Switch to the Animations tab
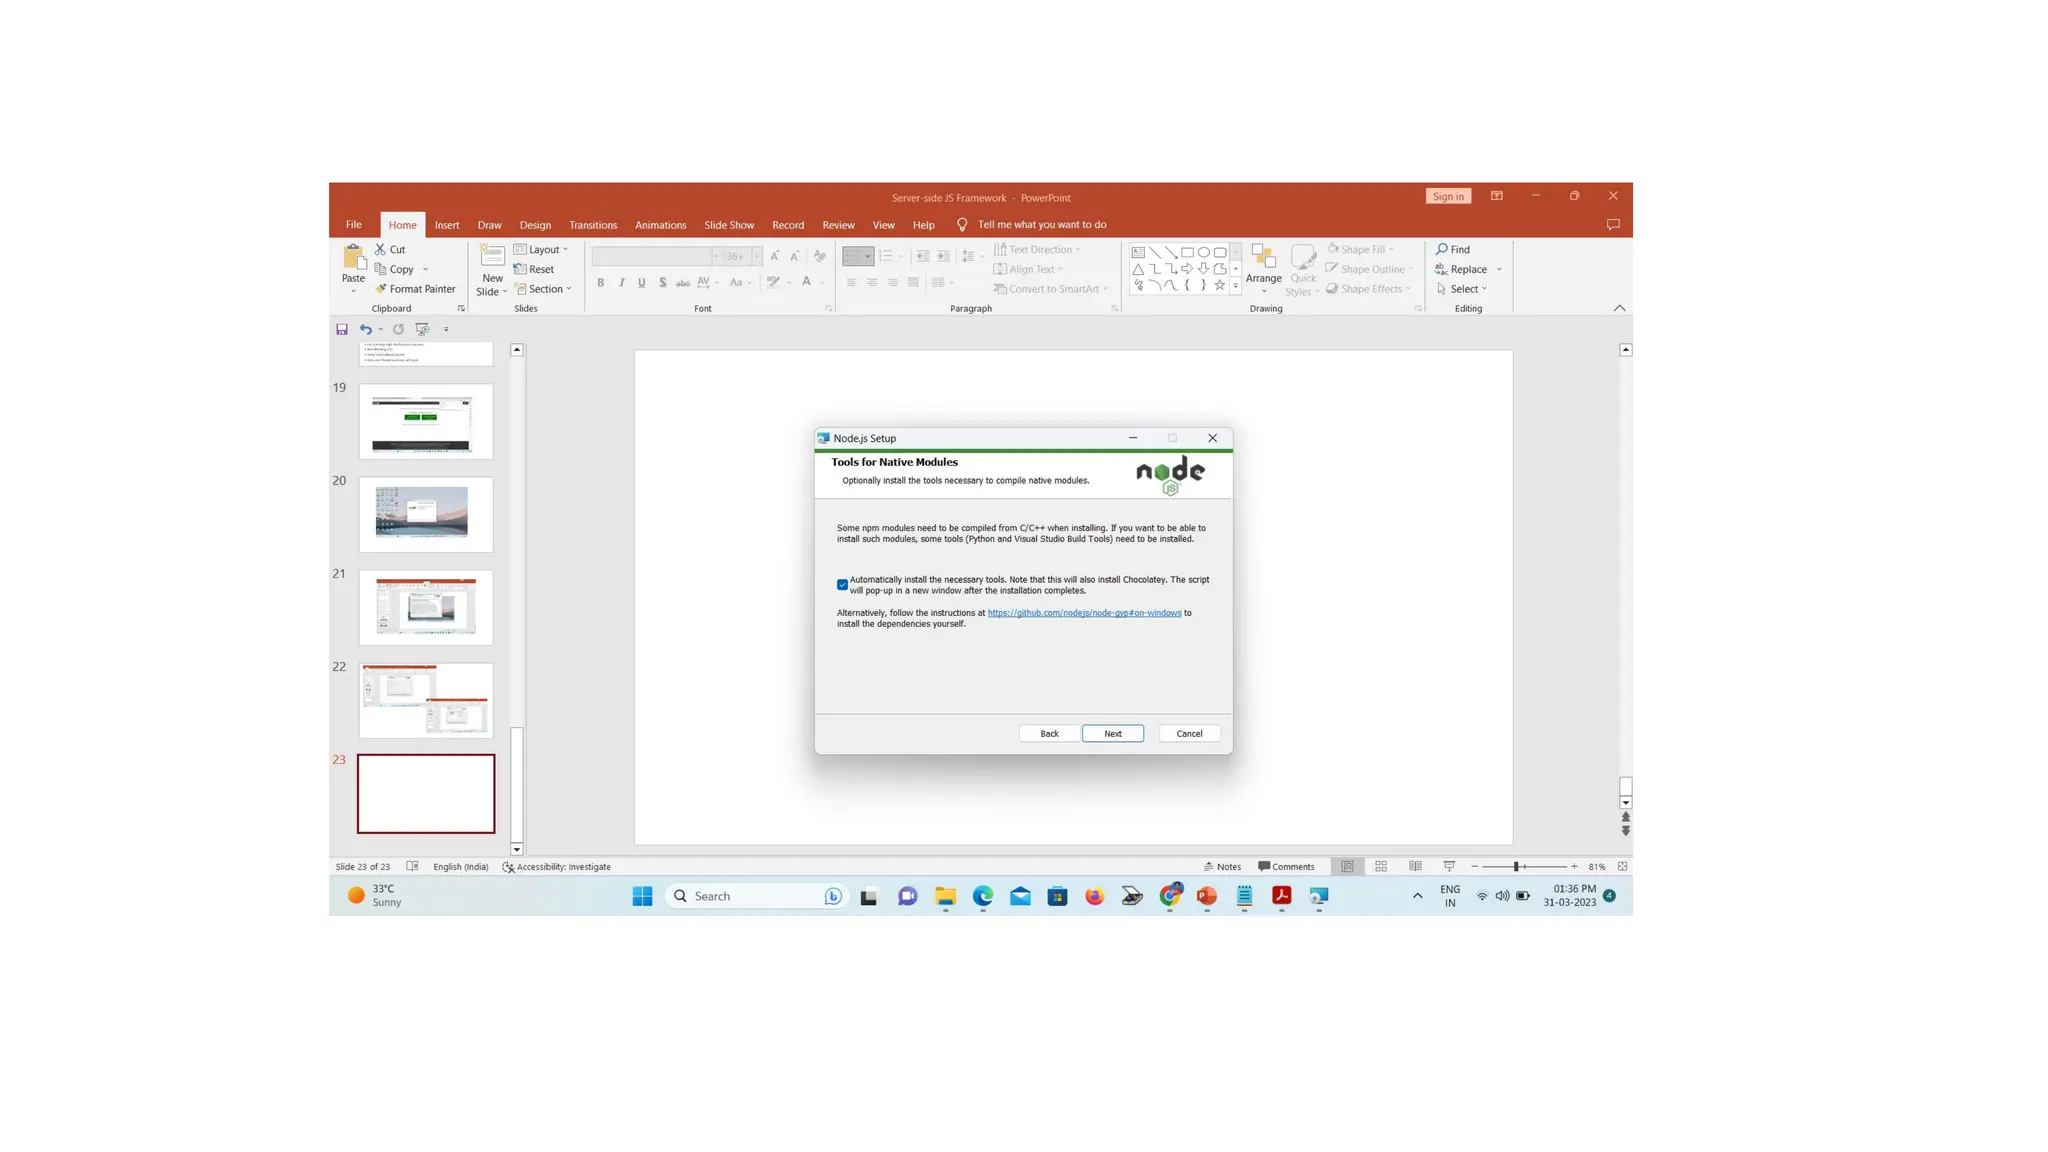 click(x=661, y=225)
